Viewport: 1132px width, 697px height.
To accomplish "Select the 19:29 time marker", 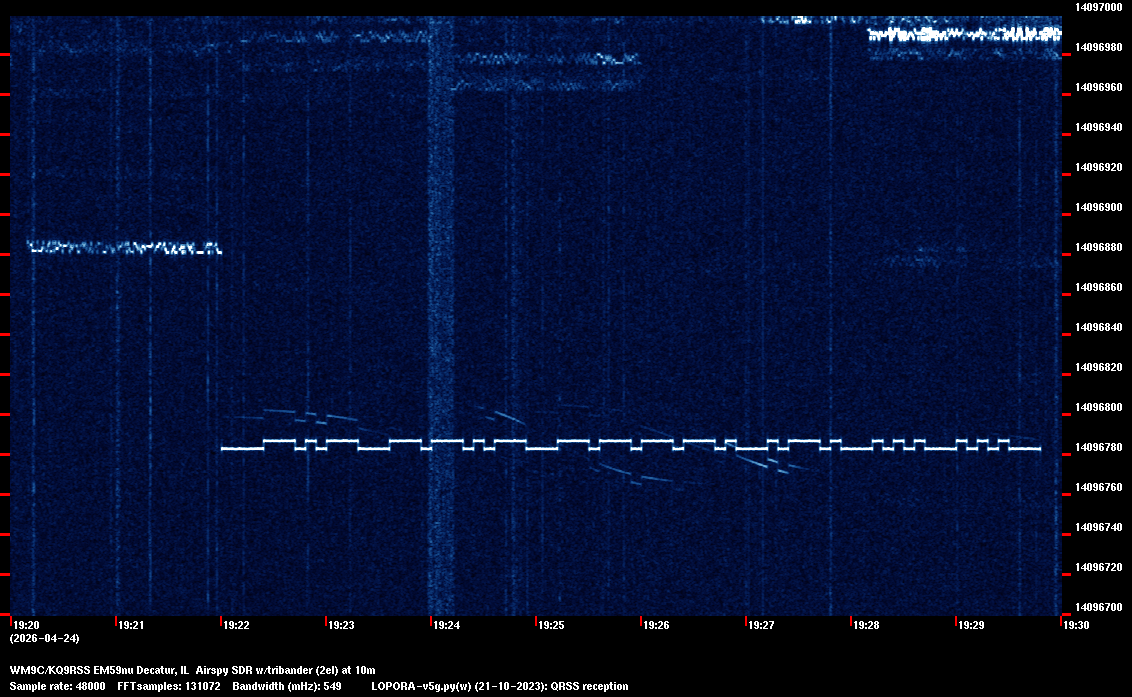I will tap(971, 625).
